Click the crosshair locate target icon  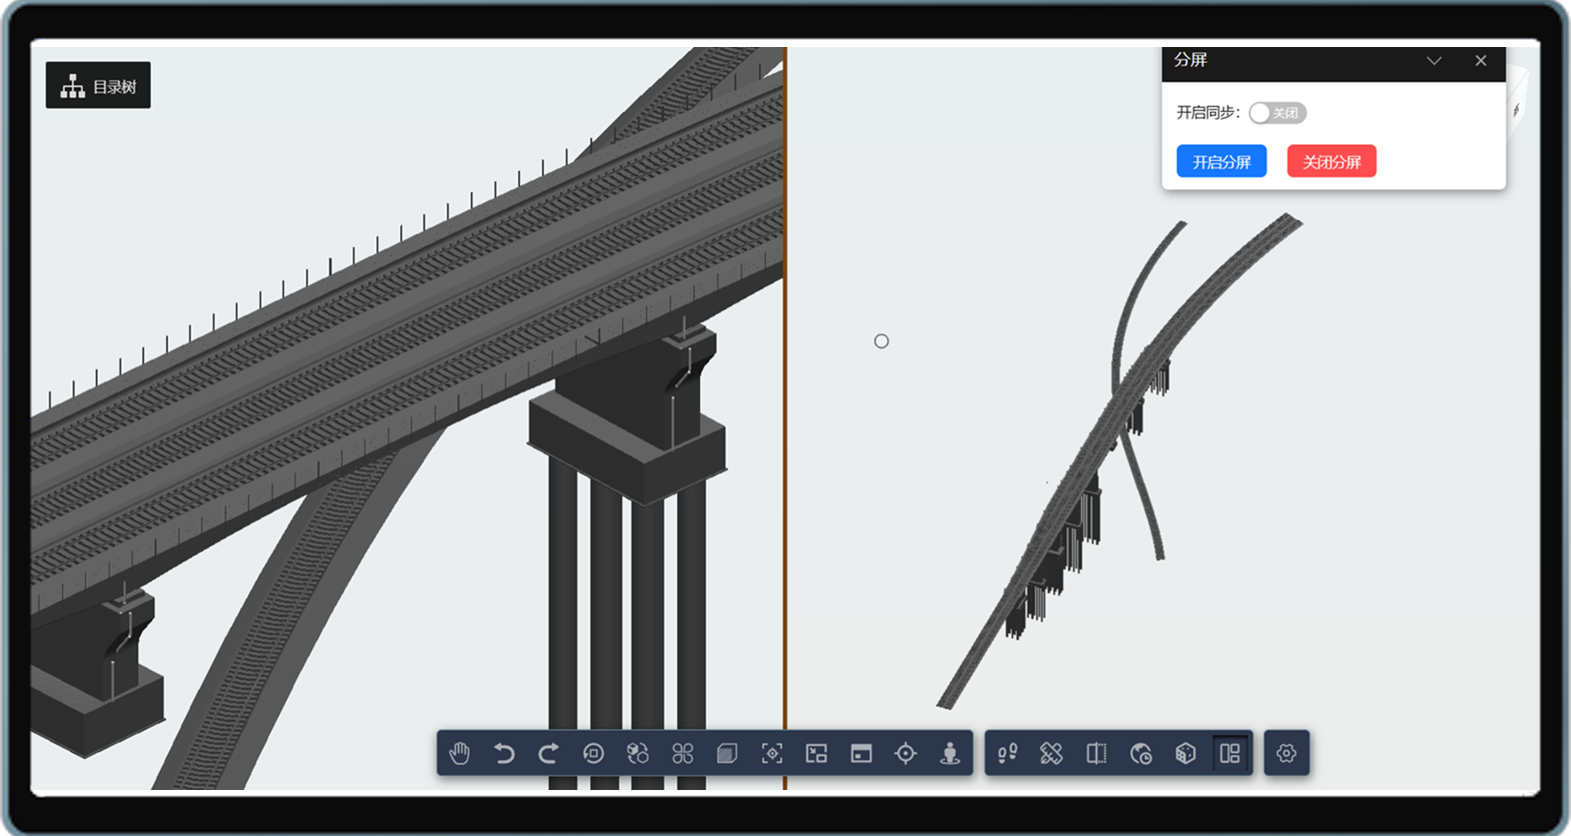point(906,753)
